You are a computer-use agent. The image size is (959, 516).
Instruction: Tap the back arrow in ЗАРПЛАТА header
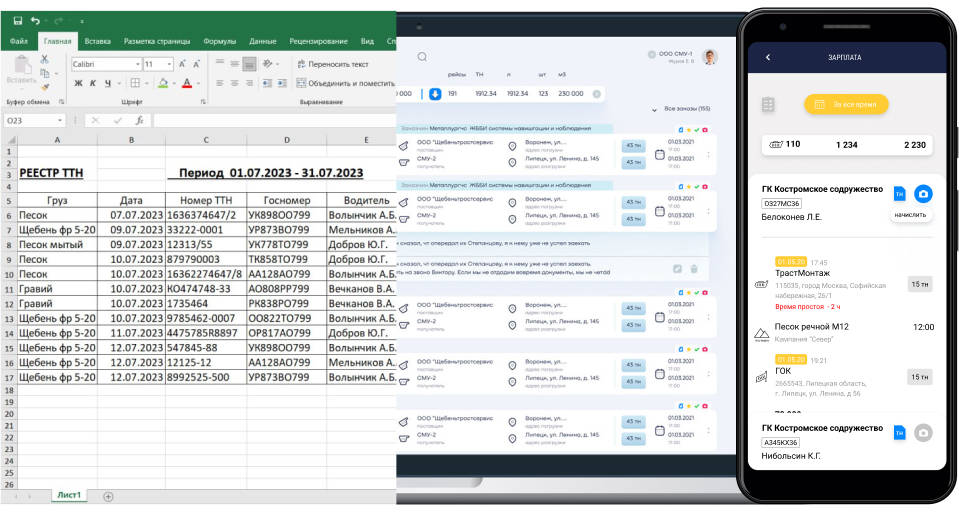click(768, 57)
